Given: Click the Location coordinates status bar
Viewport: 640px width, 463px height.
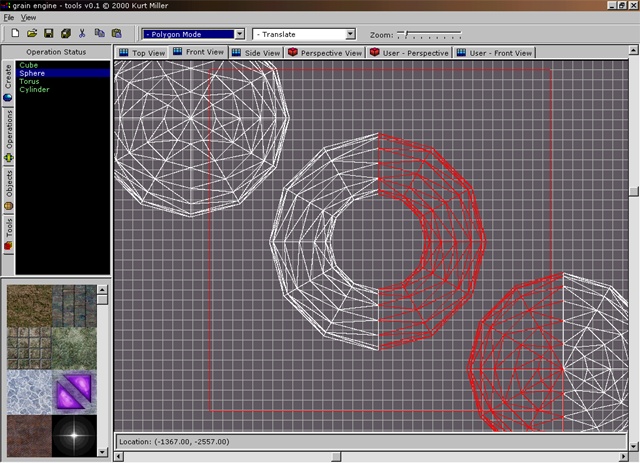Looking at the screenshot, I should 371,441.
